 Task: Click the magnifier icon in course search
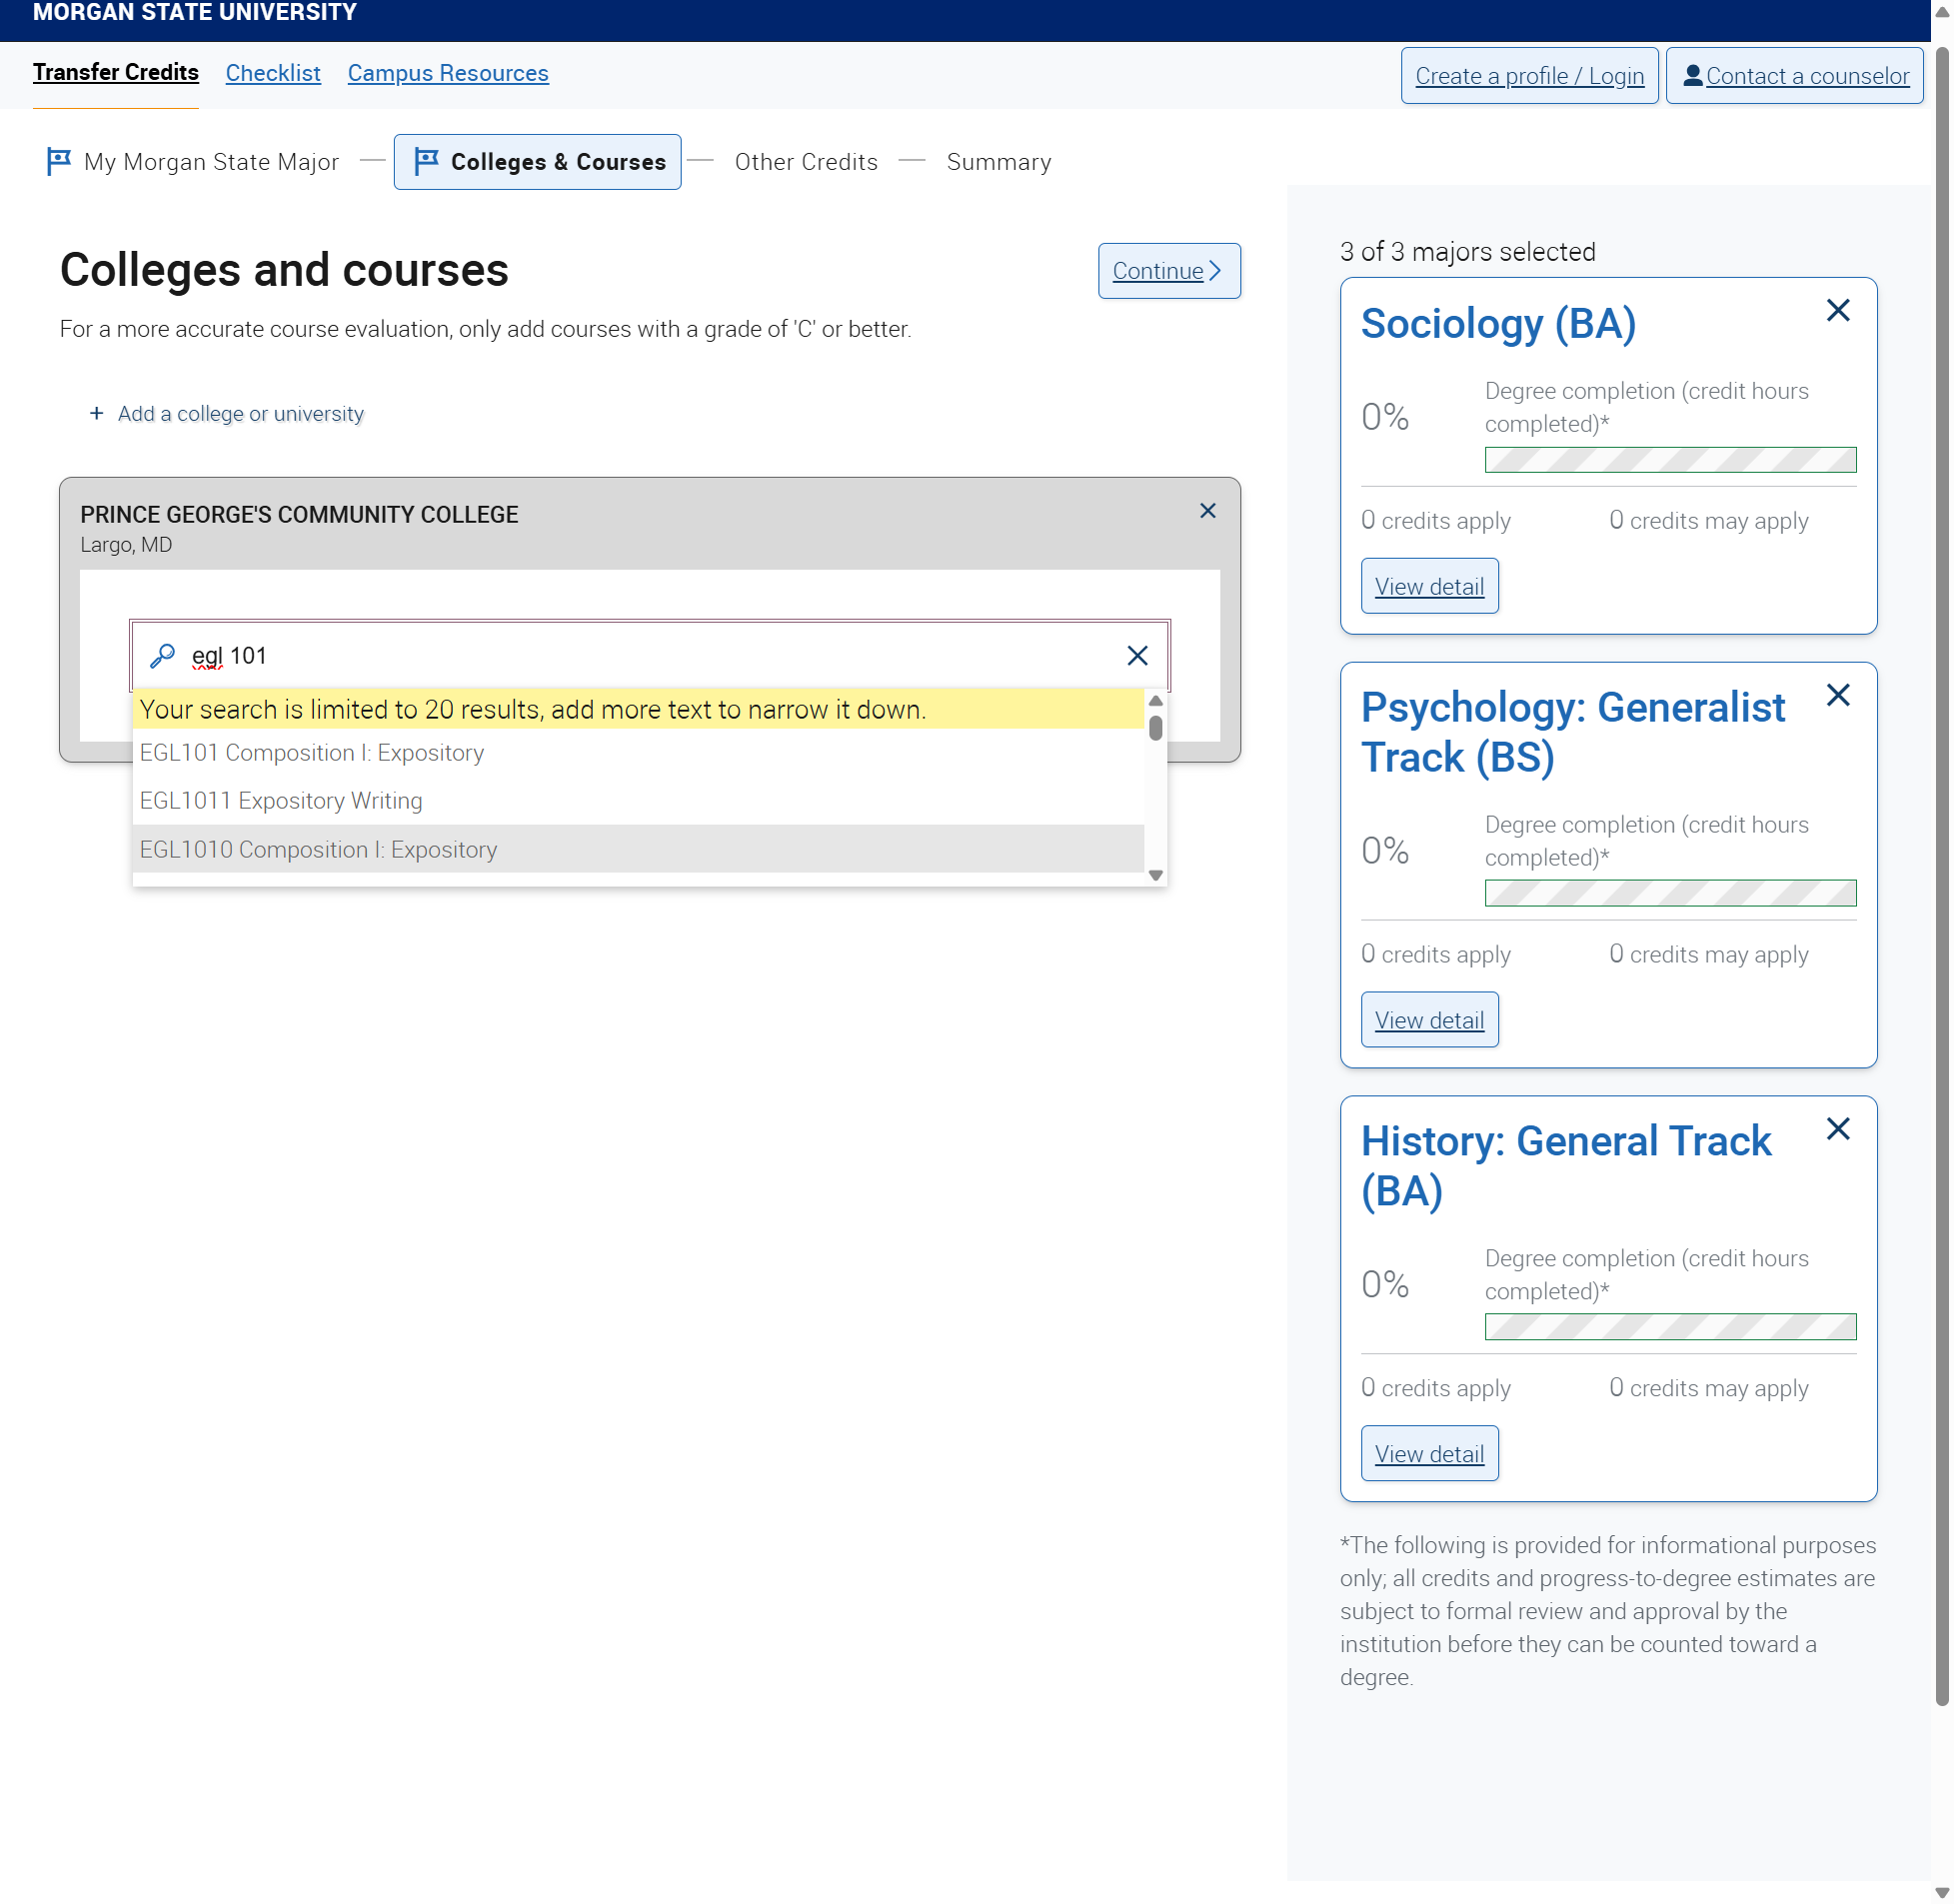(x=162, y=655)
